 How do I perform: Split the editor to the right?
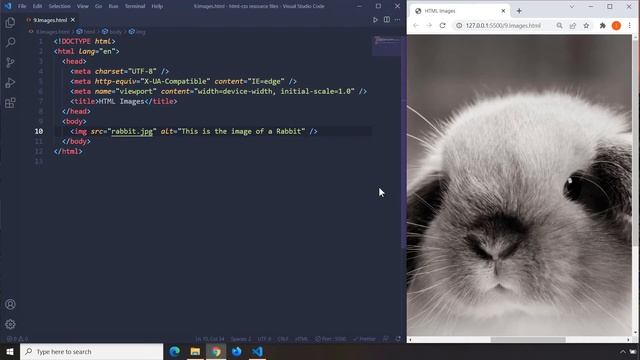pos(387,20)
